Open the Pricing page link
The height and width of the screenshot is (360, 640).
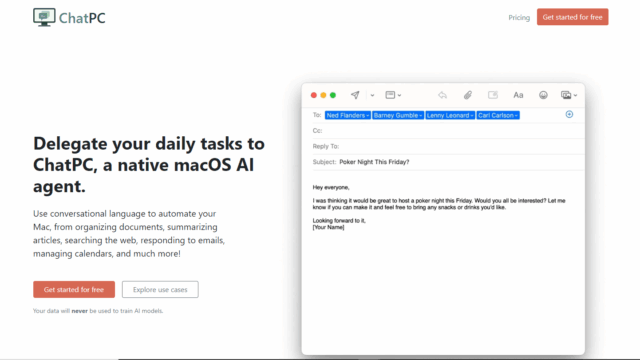[519, 18]
